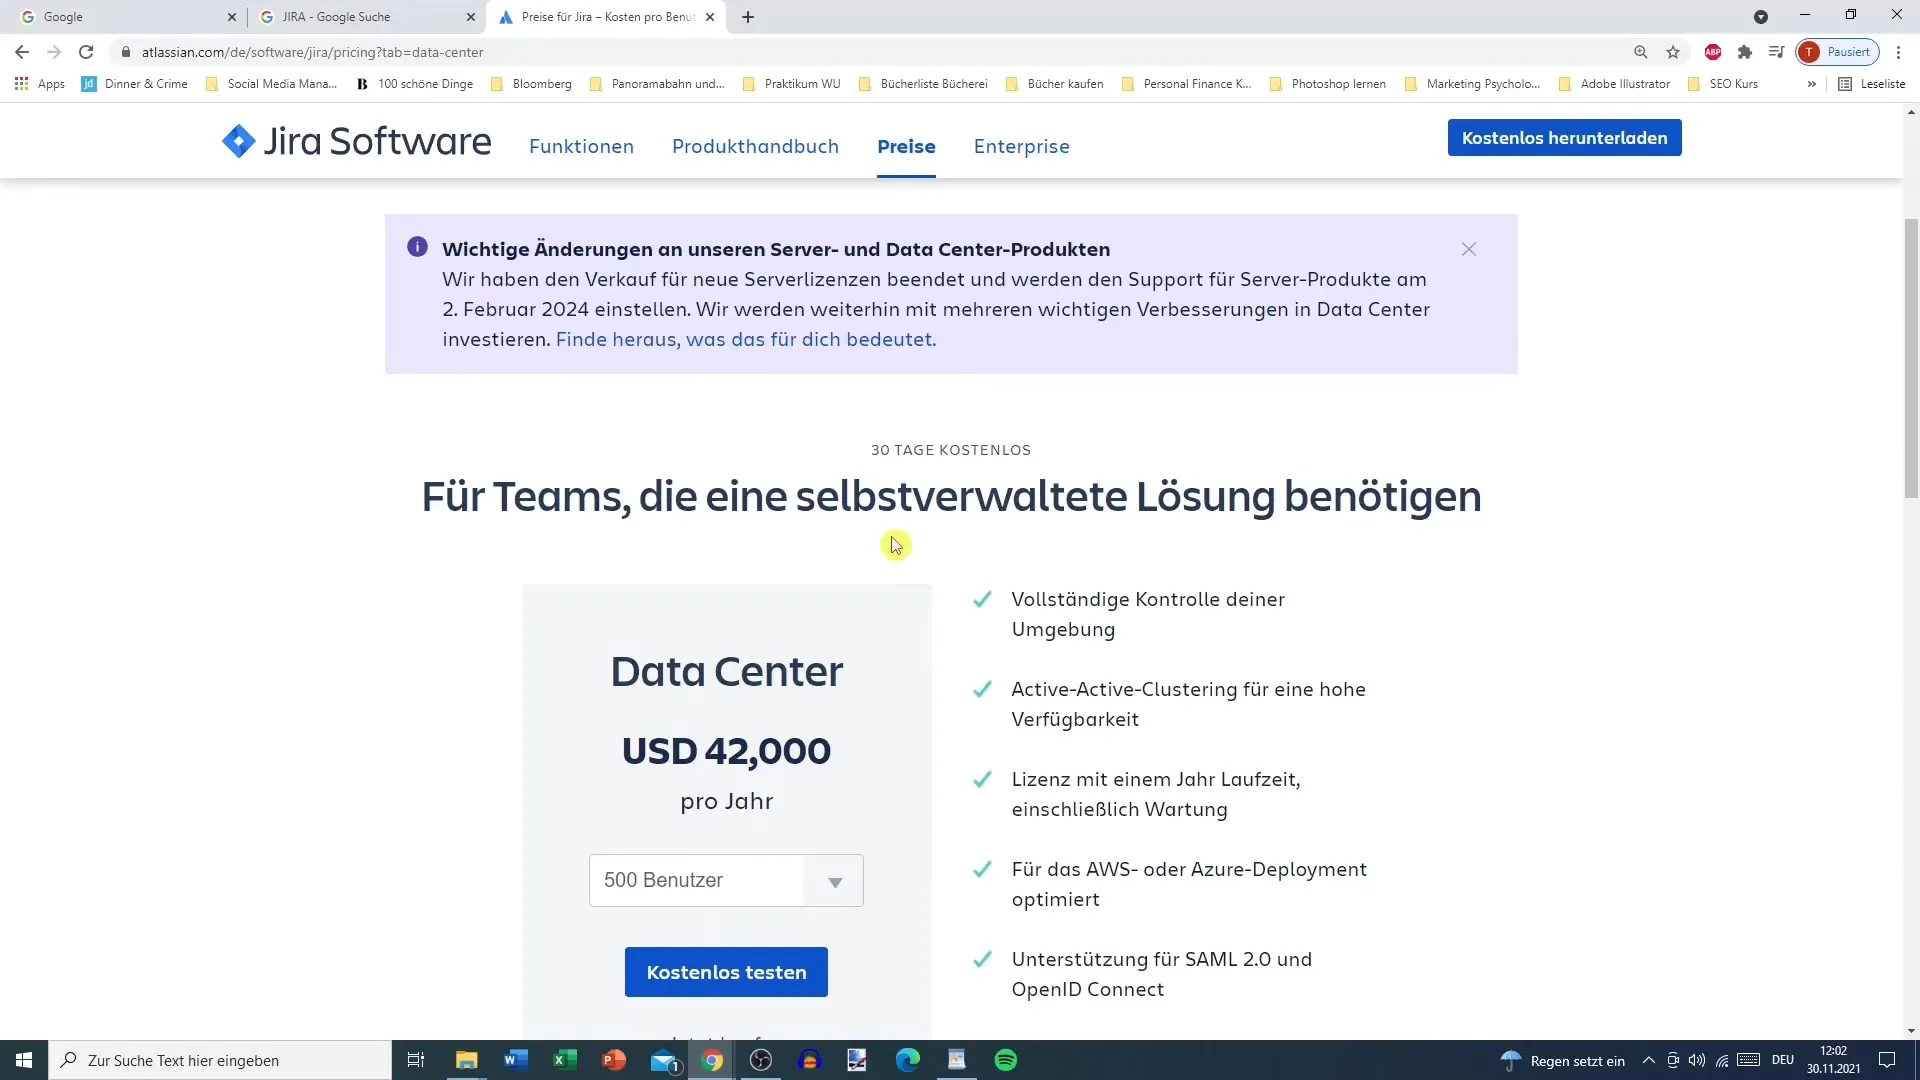This screenshot has width=1920, height=1080.
Task: Go back using browser back arrow
Action: pyautogui.click(x=22, y=52)
